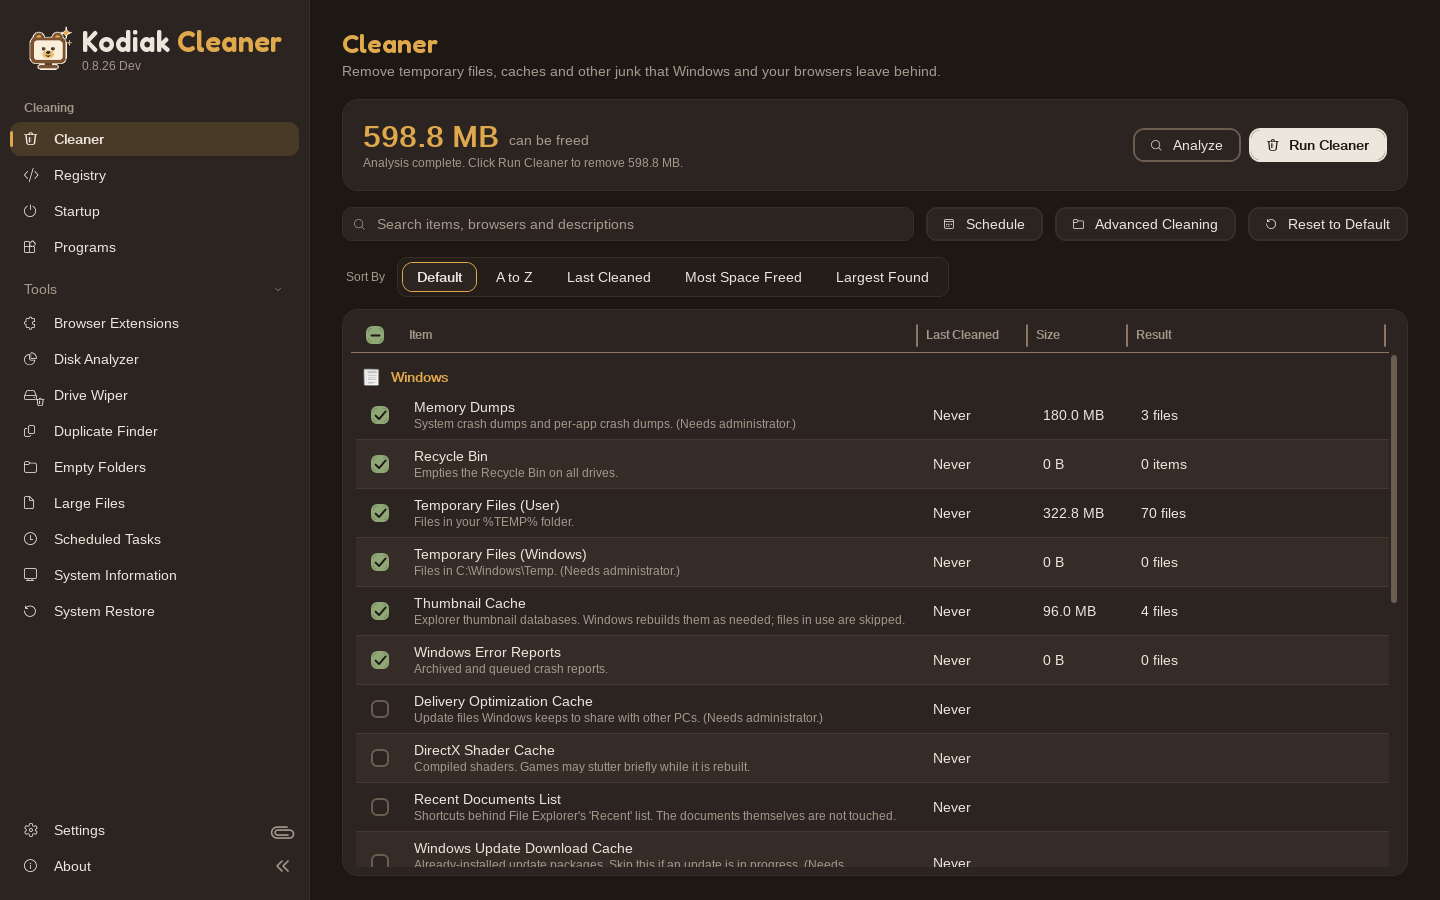This screenshot has height=900, width=1440.
Task: Click the Empty Folders folder icon
Action: (x=31, y=467)
